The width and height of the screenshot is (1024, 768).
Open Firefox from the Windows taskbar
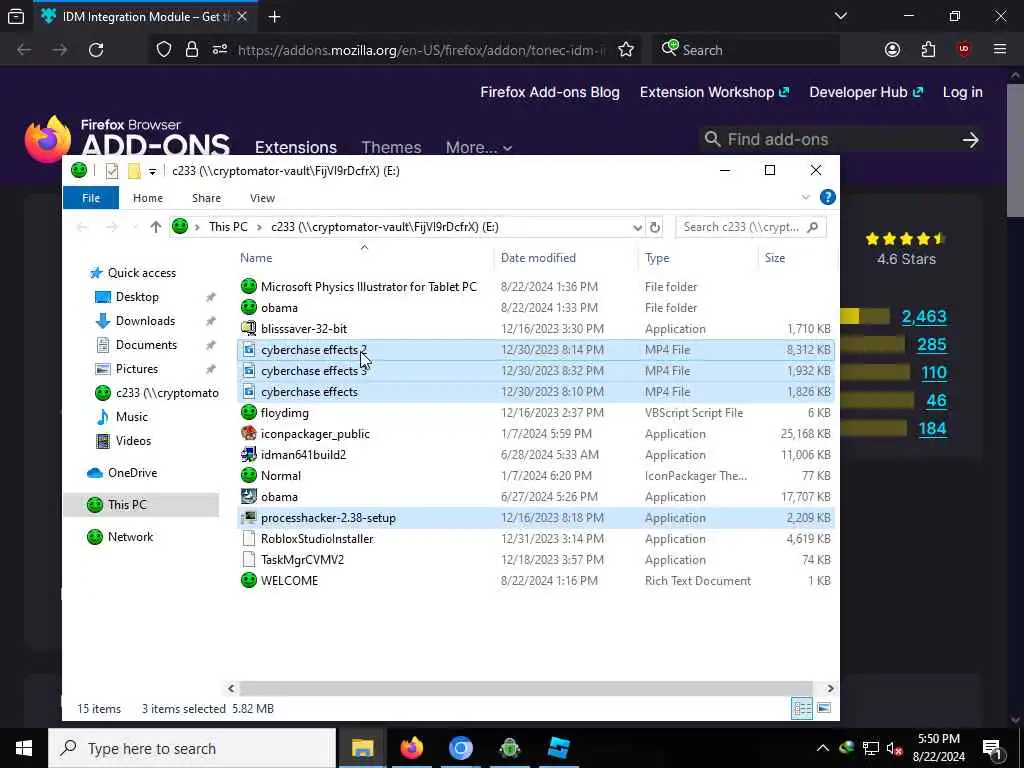click(411, 748)
